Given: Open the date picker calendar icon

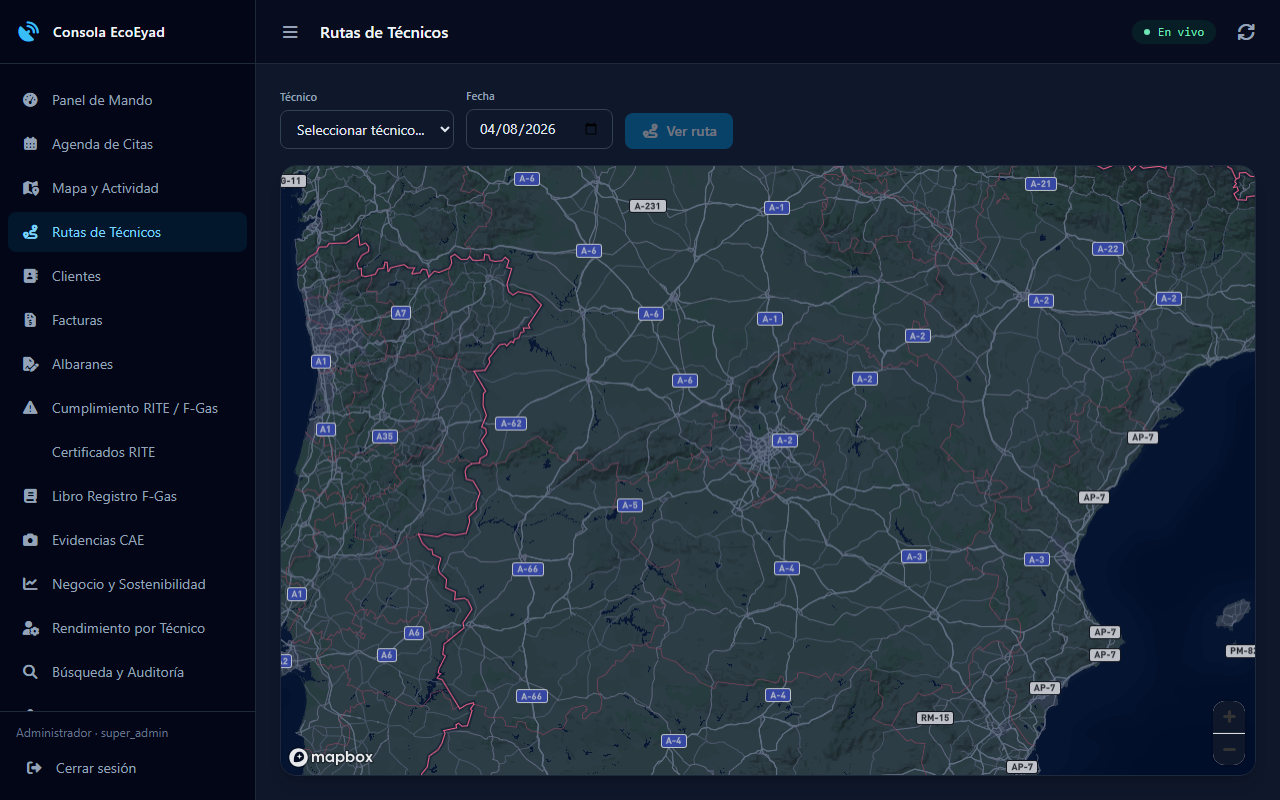Looking at the screenshot, I should [590, 129].
